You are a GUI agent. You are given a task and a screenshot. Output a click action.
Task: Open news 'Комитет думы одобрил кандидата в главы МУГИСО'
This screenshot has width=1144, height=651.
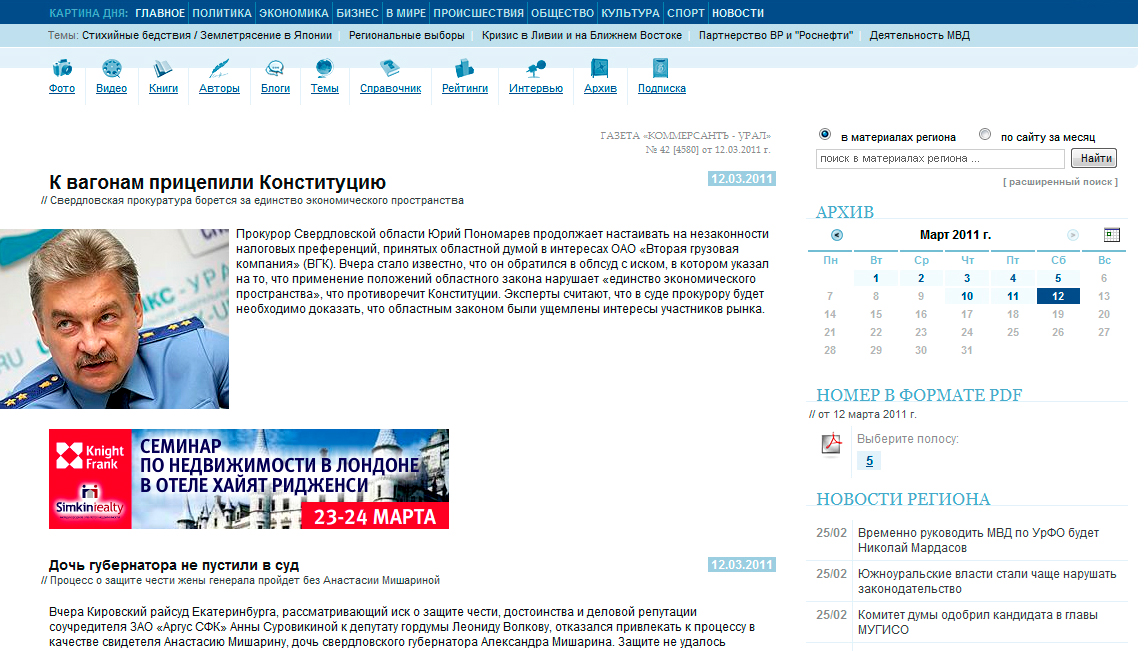(978, 622)
